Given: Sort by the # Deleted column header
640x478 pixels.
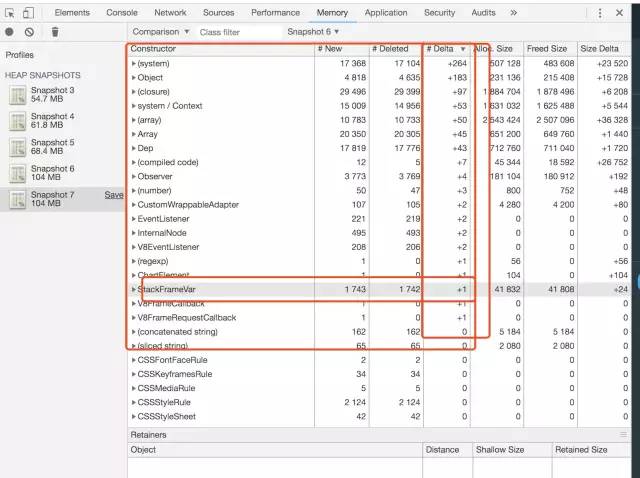Looking at the screenshot, I should click(x=396, y=49).
